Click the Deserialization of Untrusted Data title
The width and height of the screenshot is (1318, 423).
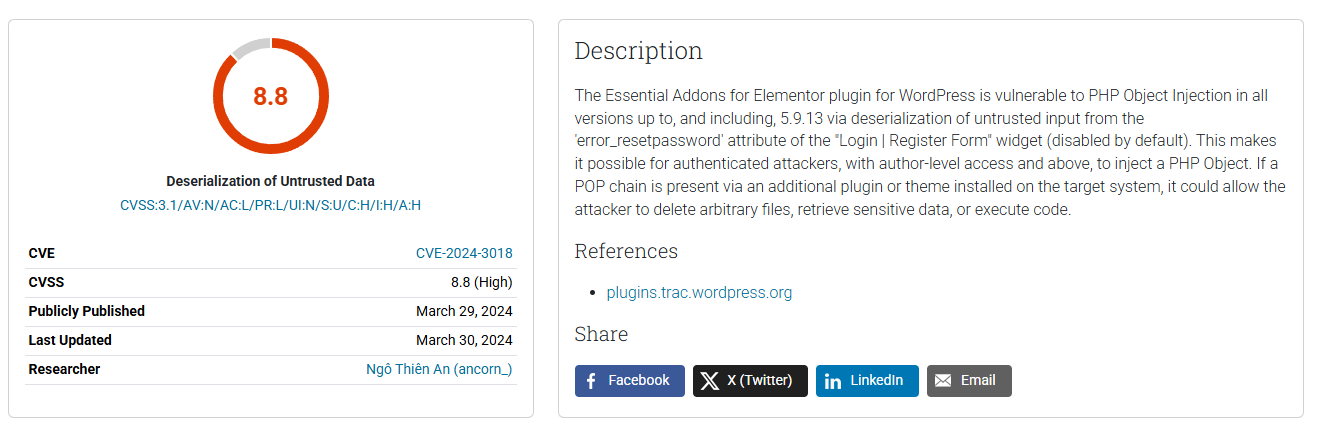coord(270,181)
